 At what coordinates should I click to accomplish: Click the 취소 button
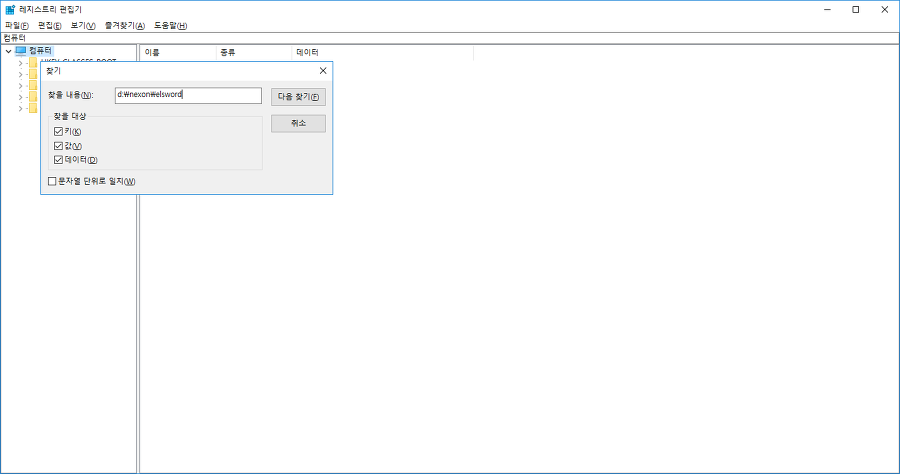(x=298, y=123)
